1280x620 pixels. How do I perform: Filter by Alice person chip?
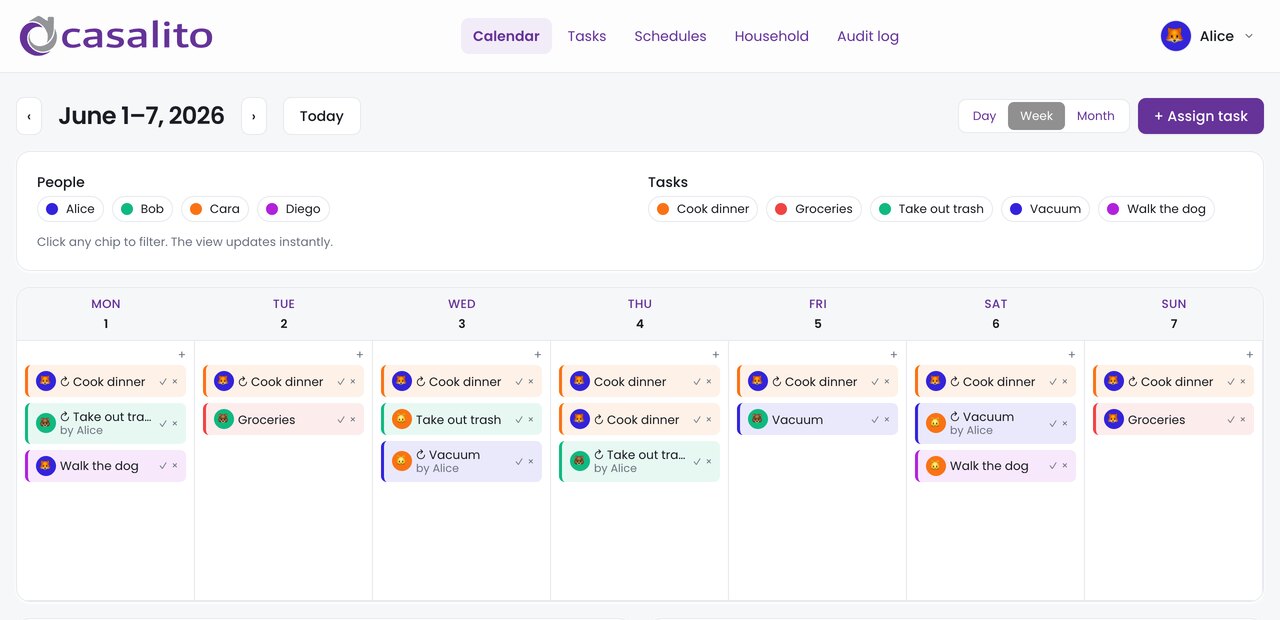(70, 209)
